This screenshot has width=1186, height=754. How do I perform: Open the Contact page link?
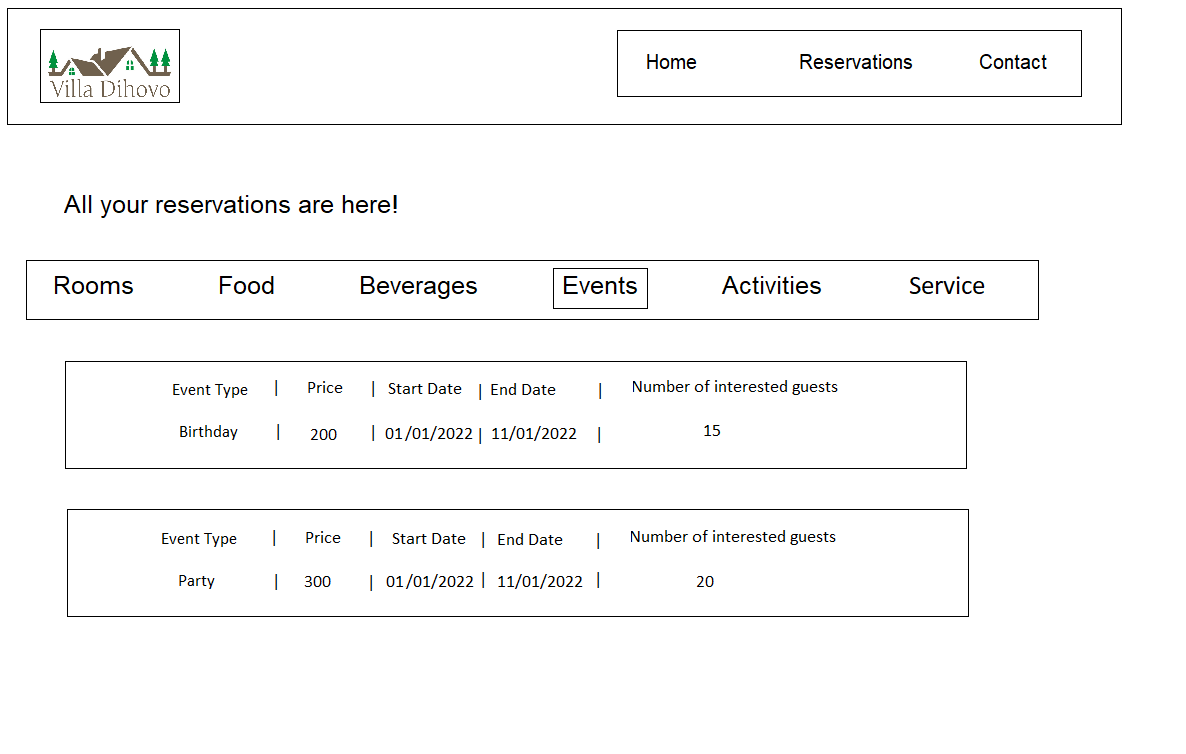(1012, 62)
